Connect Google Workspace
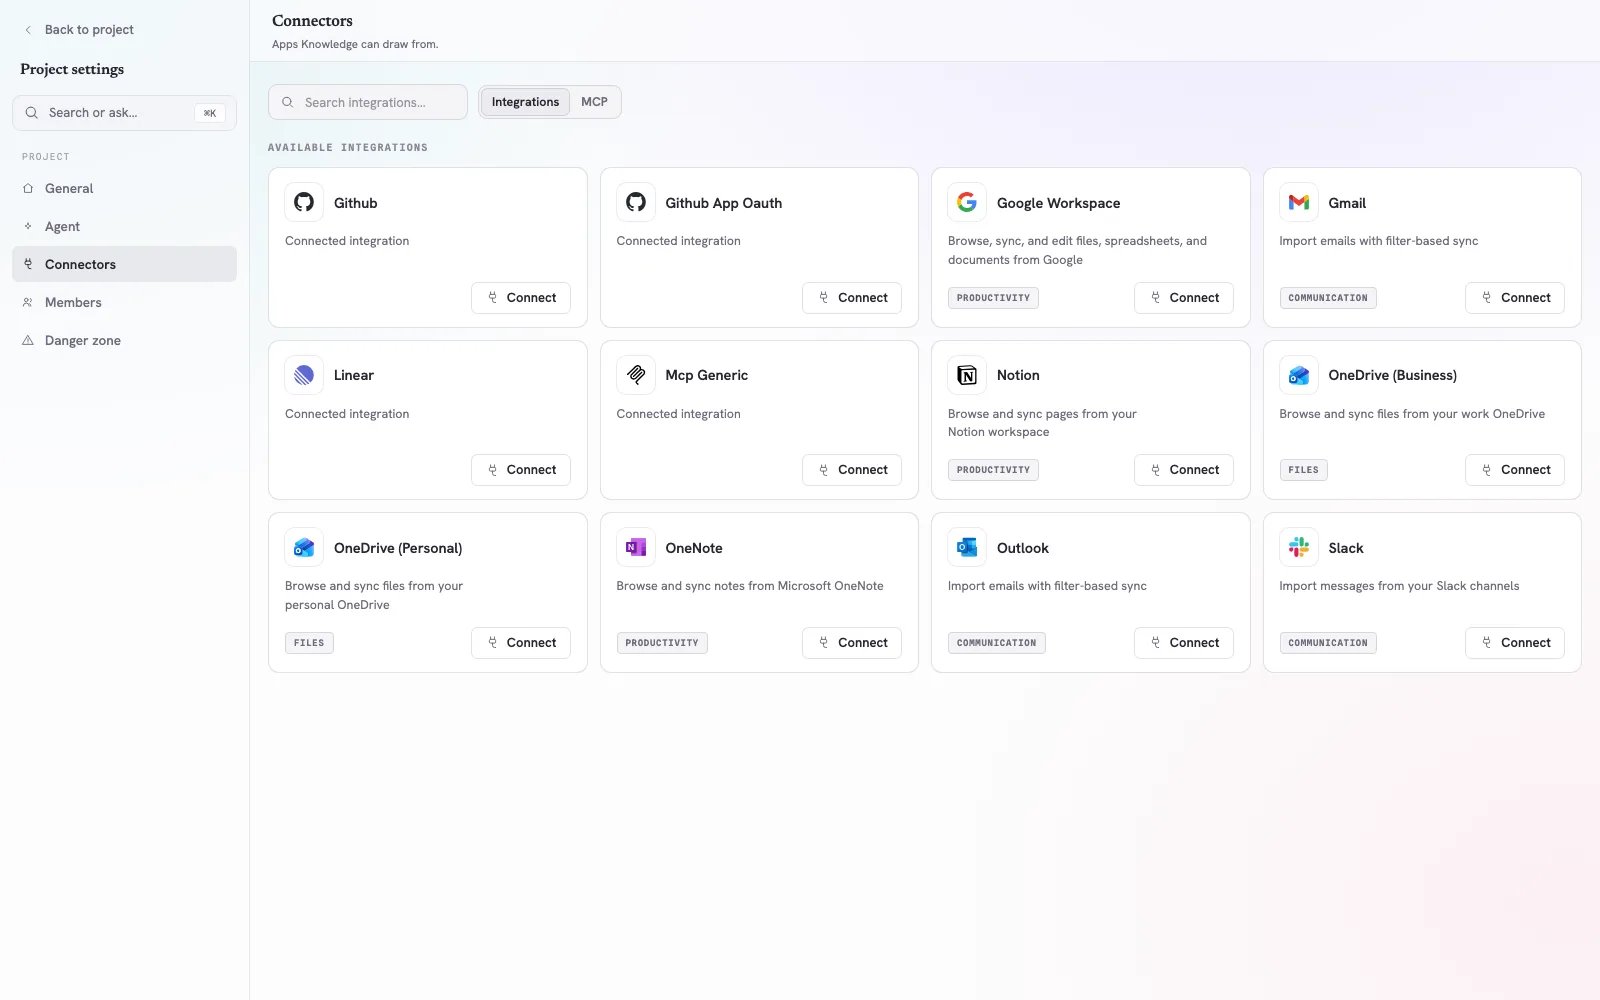 coord(1184,298)
